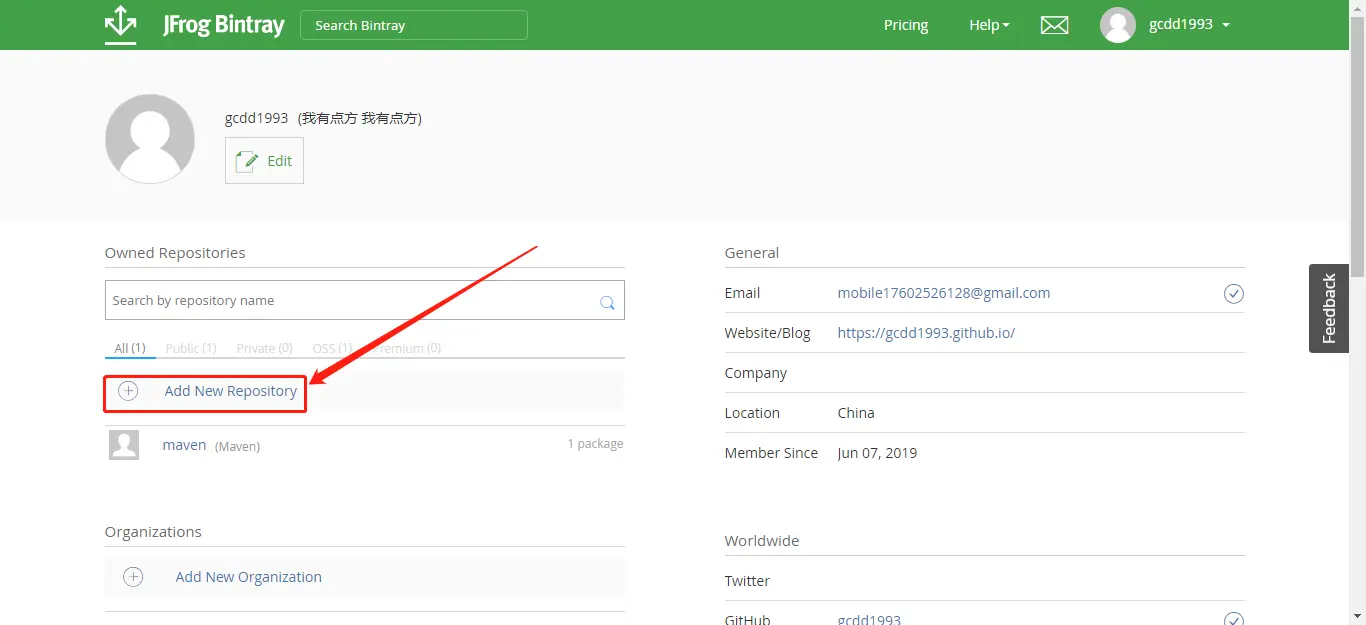The width and height of the screenshot is (1366, 625).
Task: Click the JFrog Bintray wordmark
Action: point(224,25)
